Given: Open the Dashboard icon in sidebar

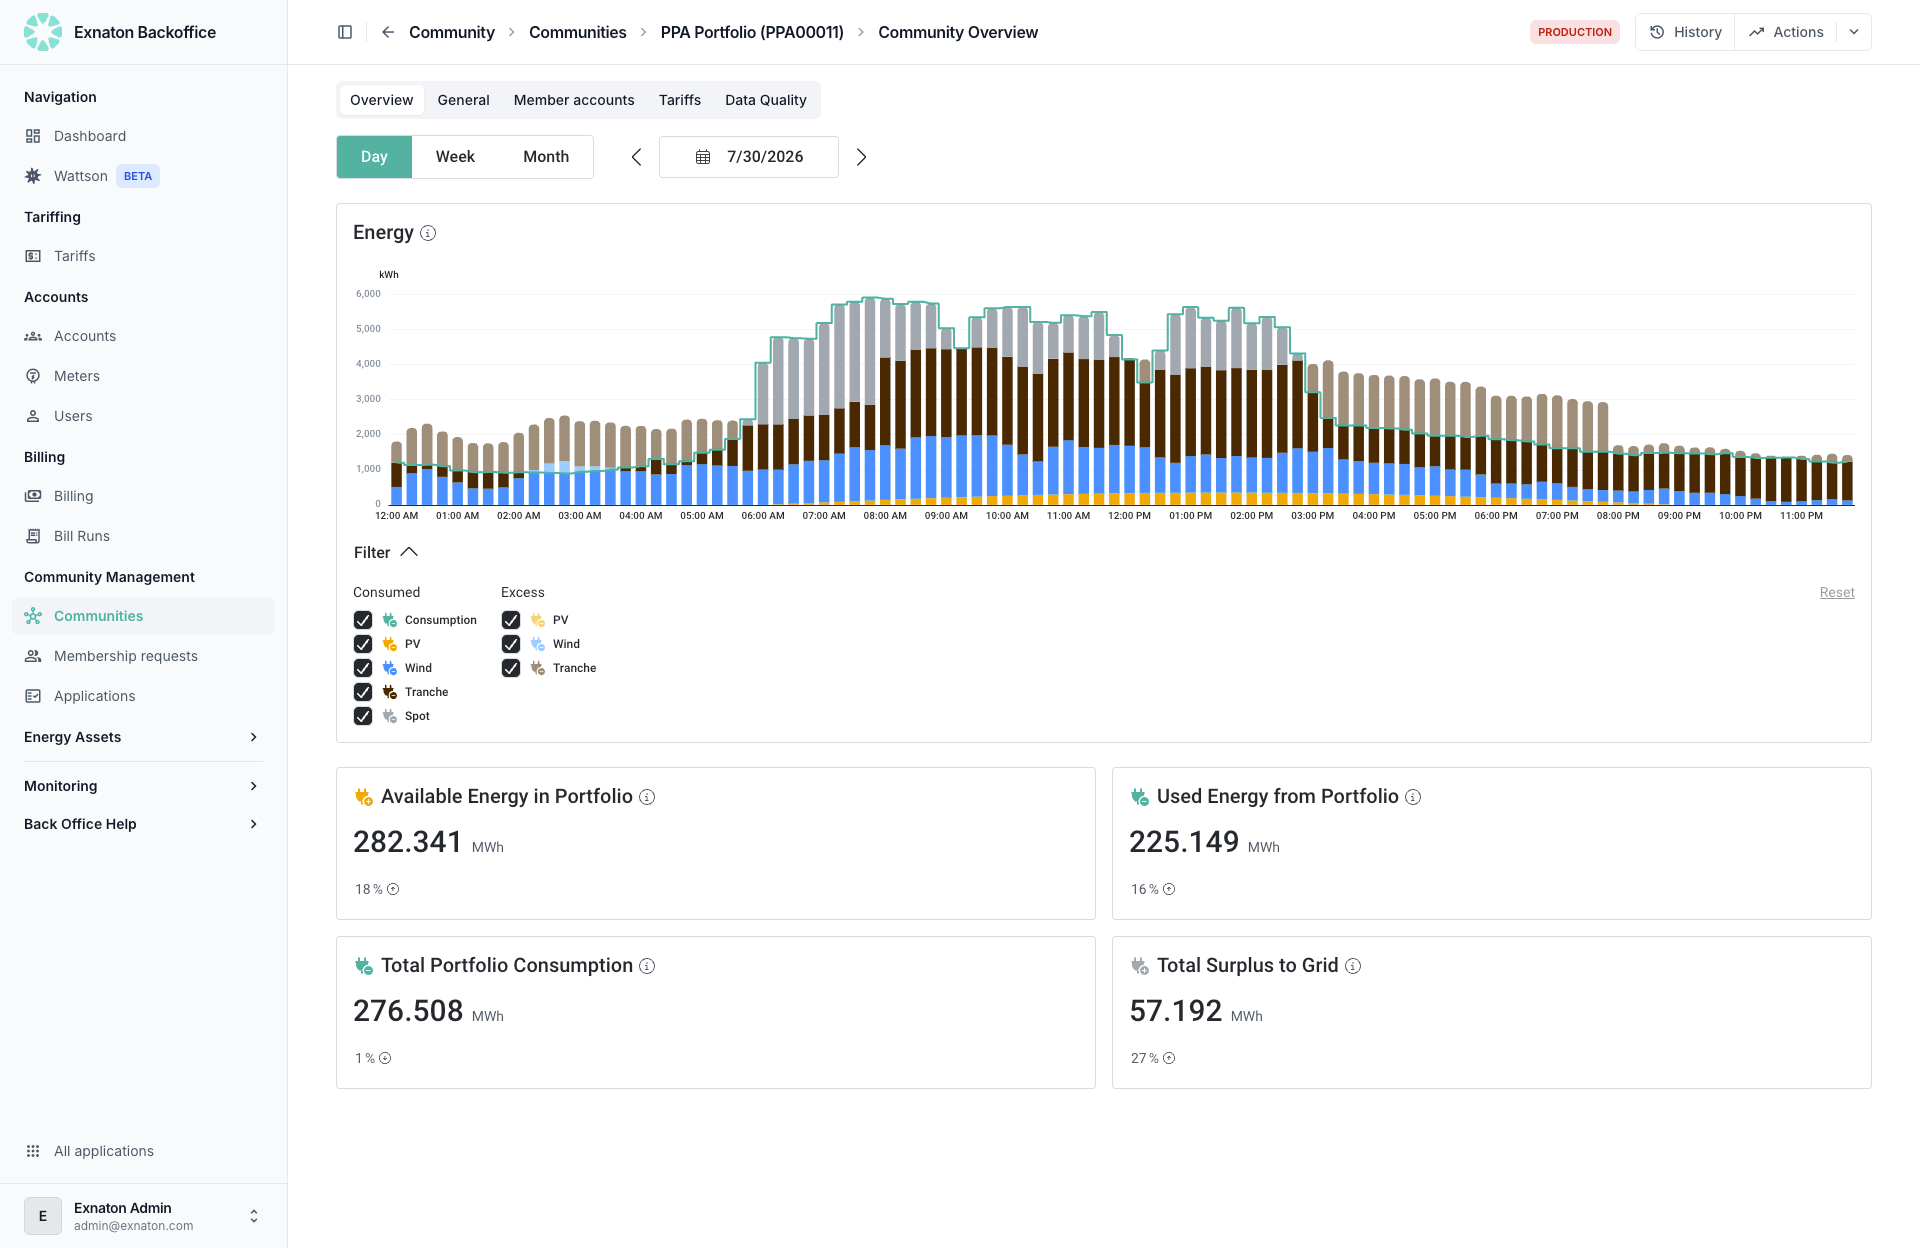Looking at the screenshot, I should point(33,136).
